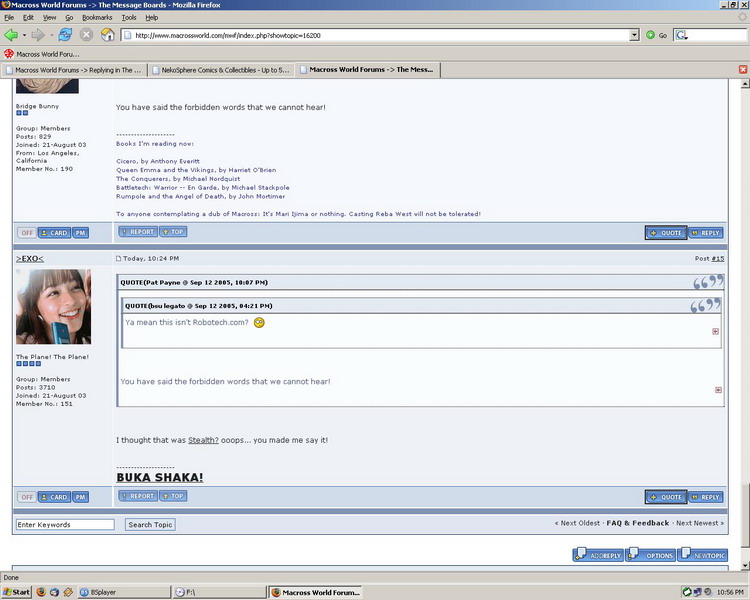
Task: Close the current tab with red X
Action: 743,70
